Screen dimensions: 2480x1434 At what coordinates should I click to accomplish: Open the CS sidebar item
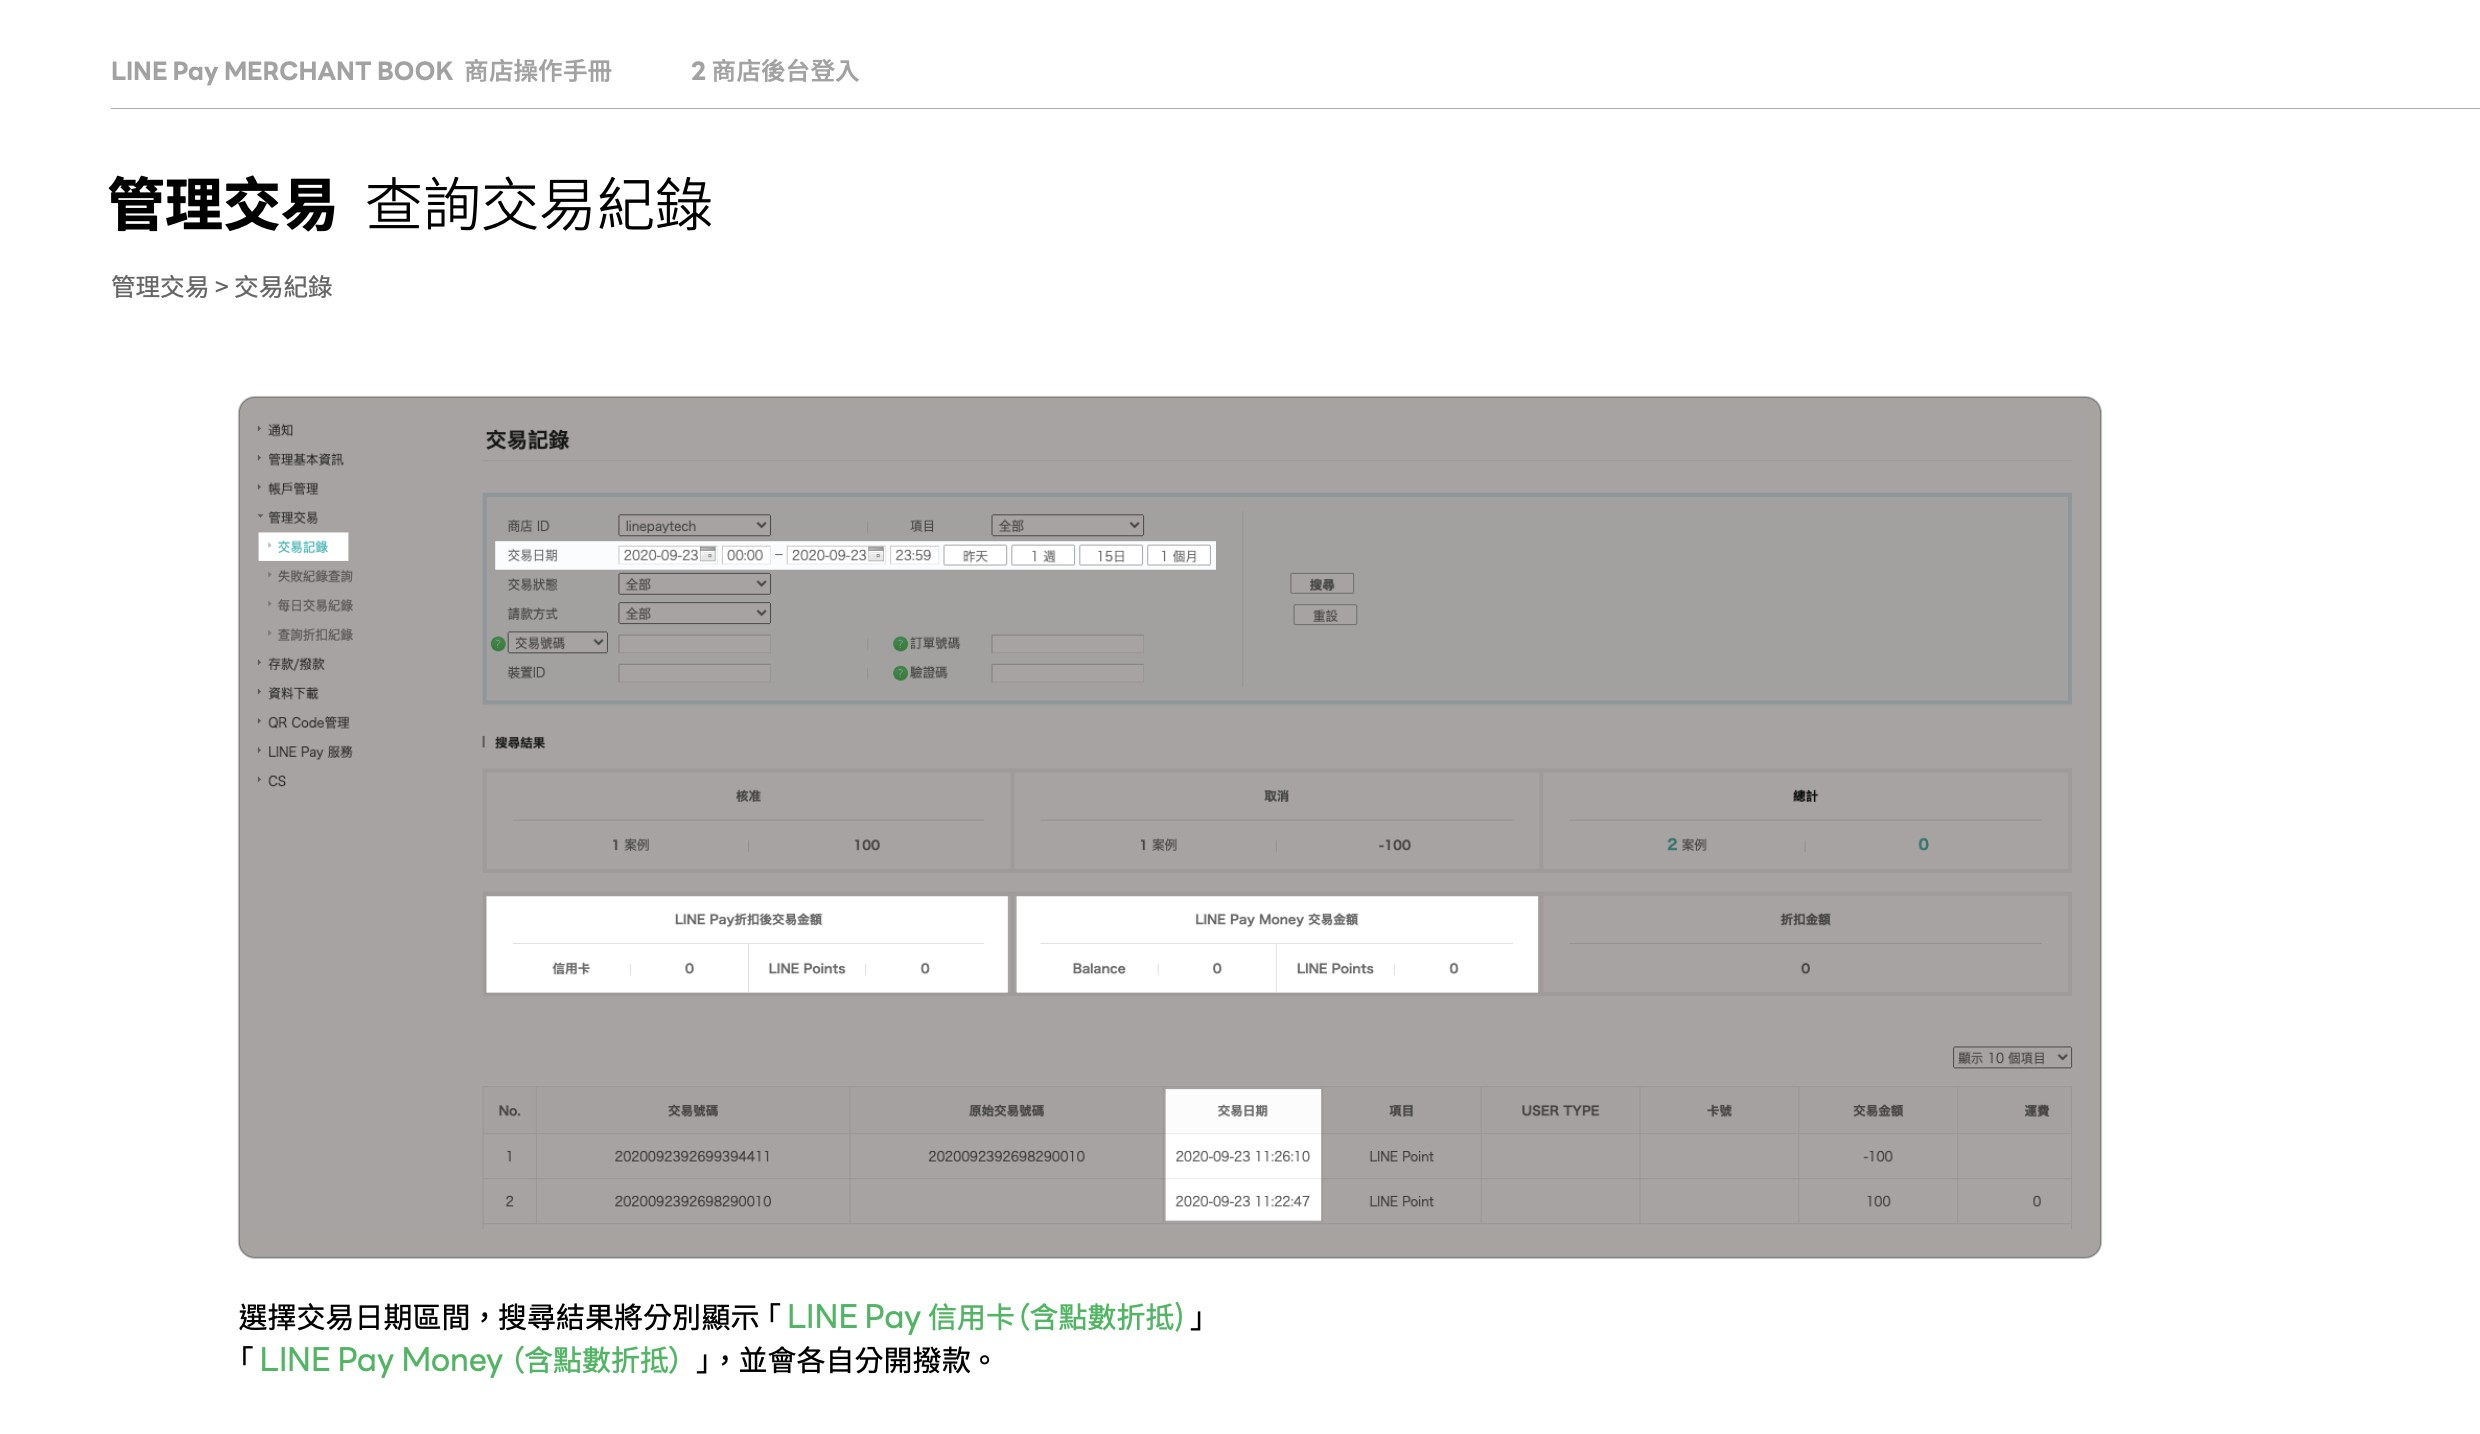[277, 781]
